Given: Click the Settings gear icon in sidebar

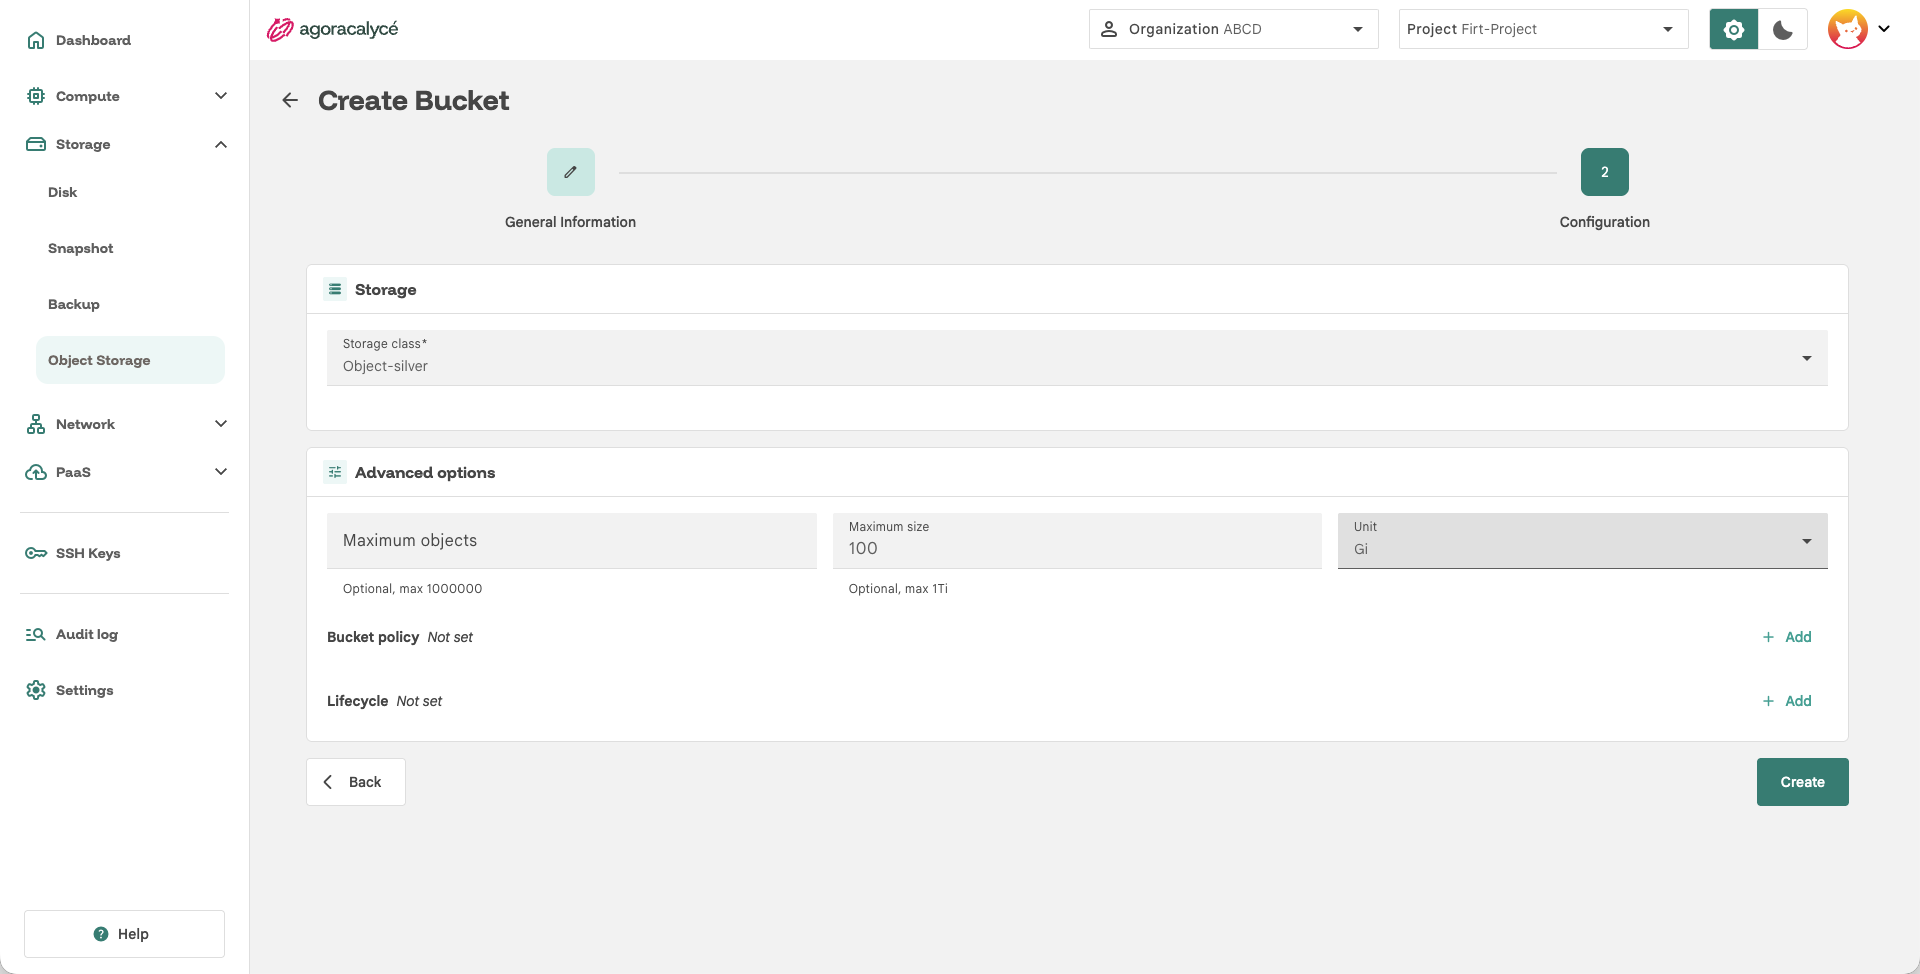Looking at the screenshot, I should point(36,690).
